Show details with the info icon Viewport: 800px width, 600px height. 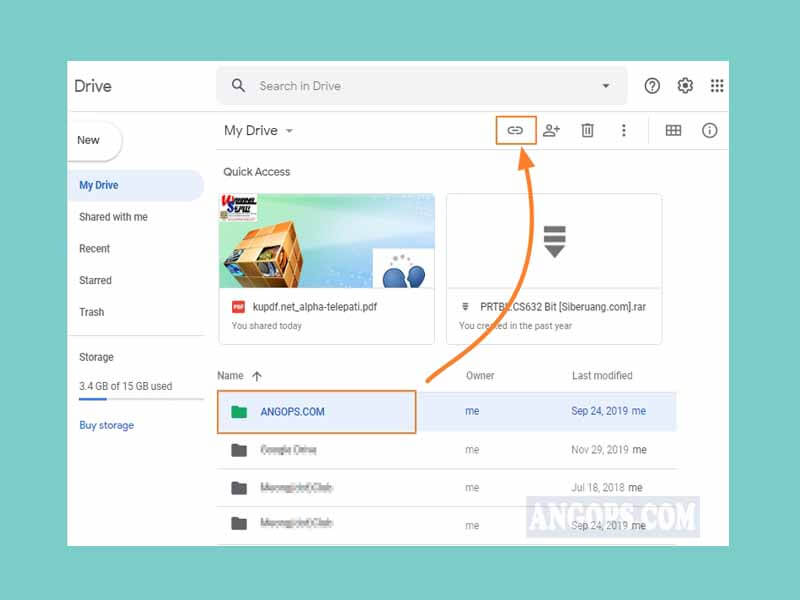(x=709, y=131)
